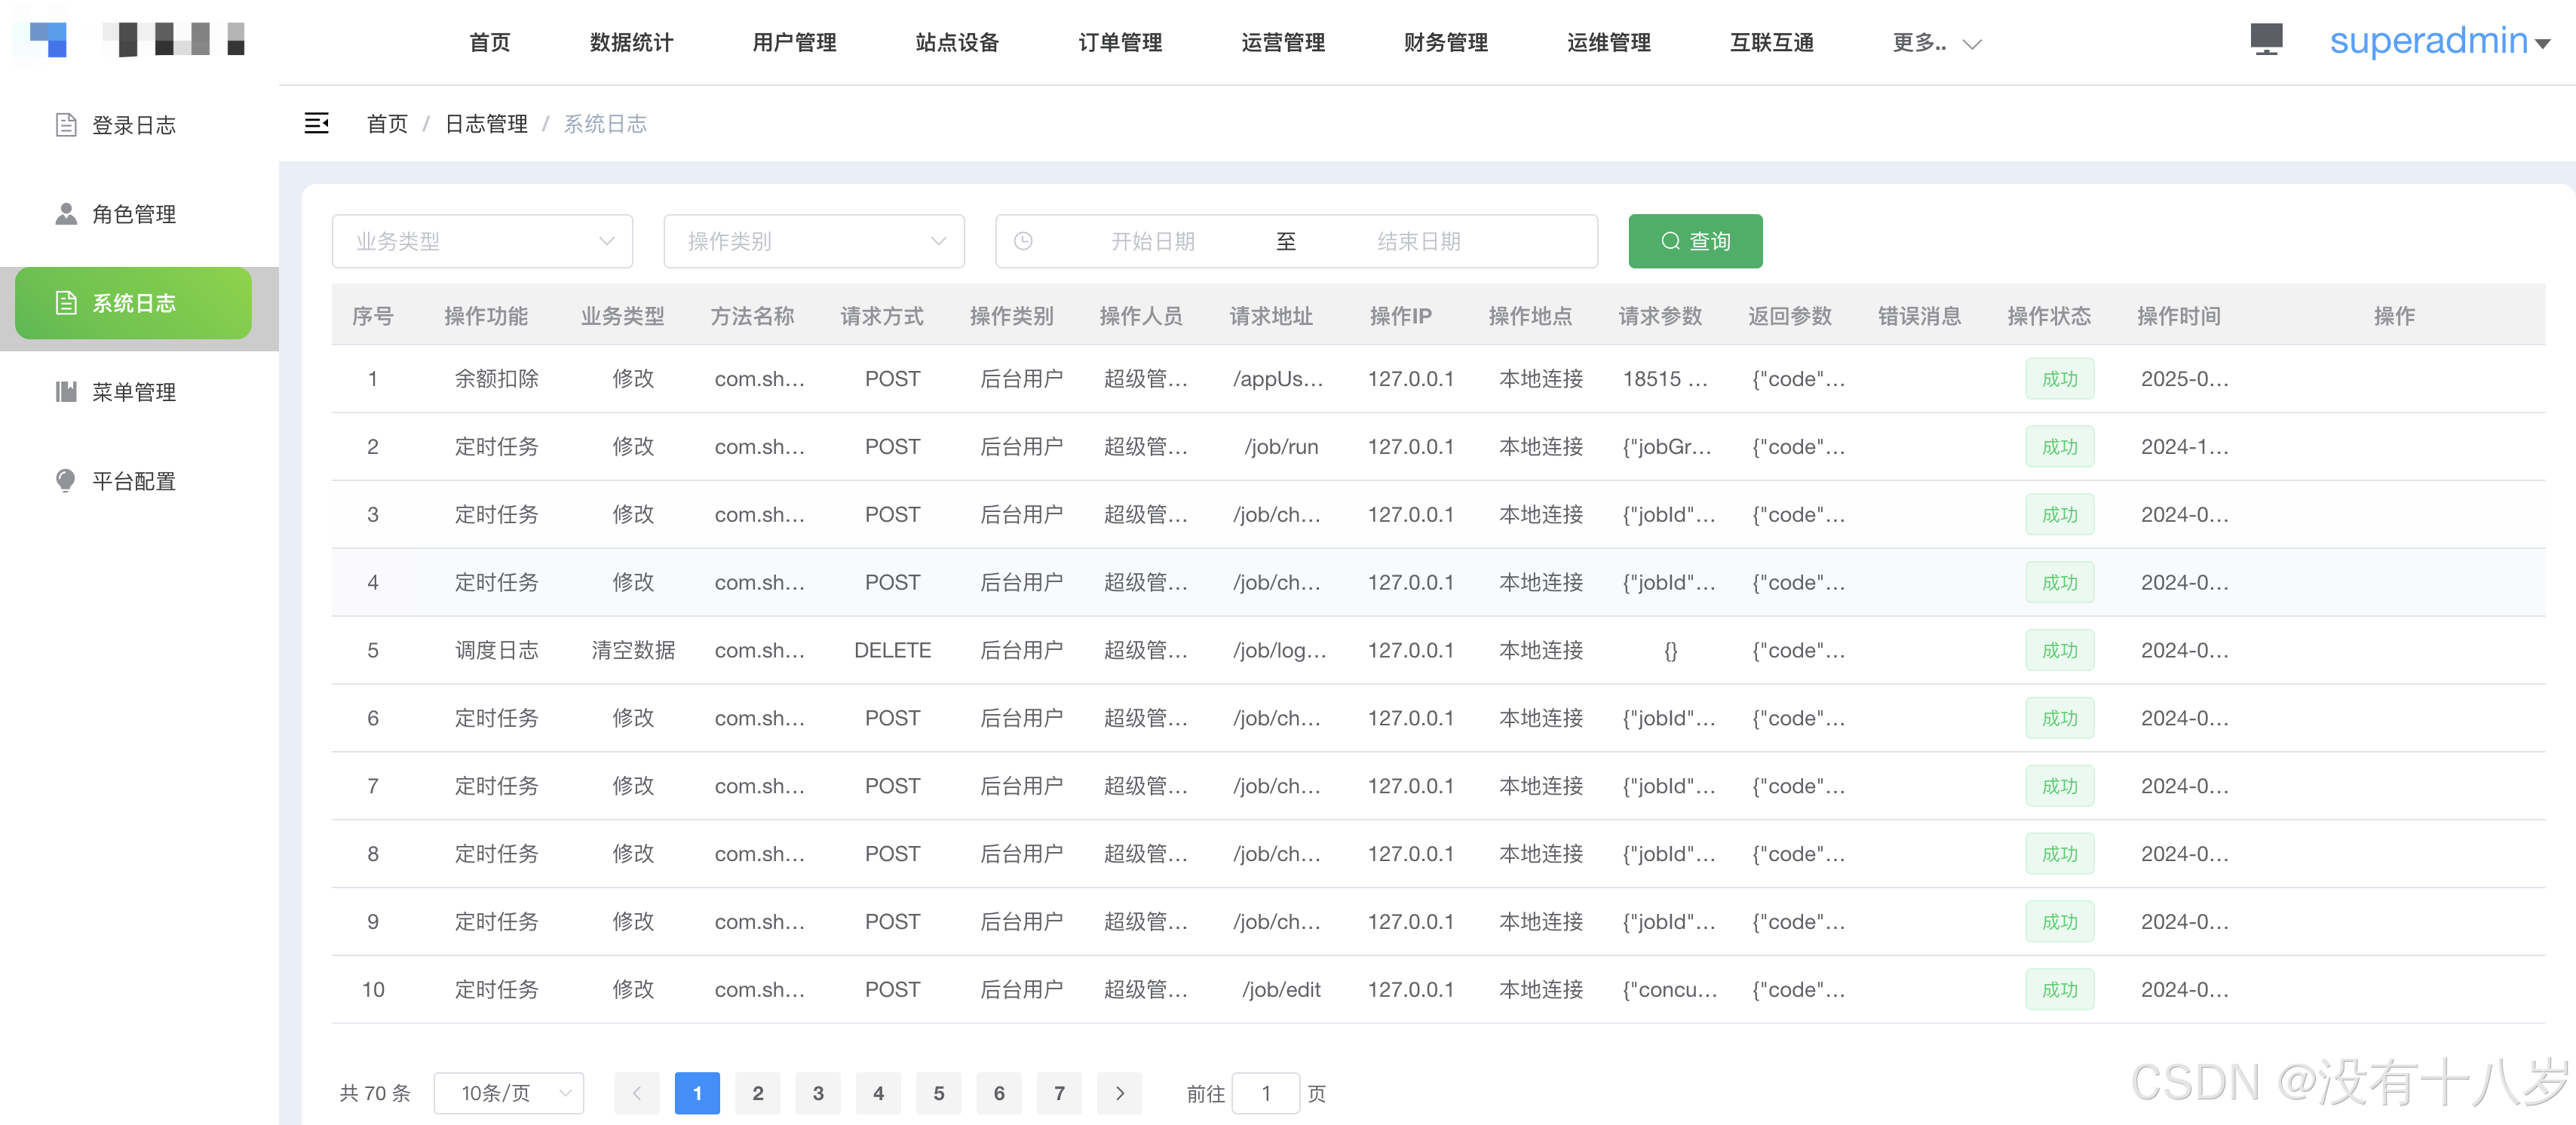The image size is (2576, 1125).
Task: Click the clock icon in the date range field
Action: pos(1023,241)
